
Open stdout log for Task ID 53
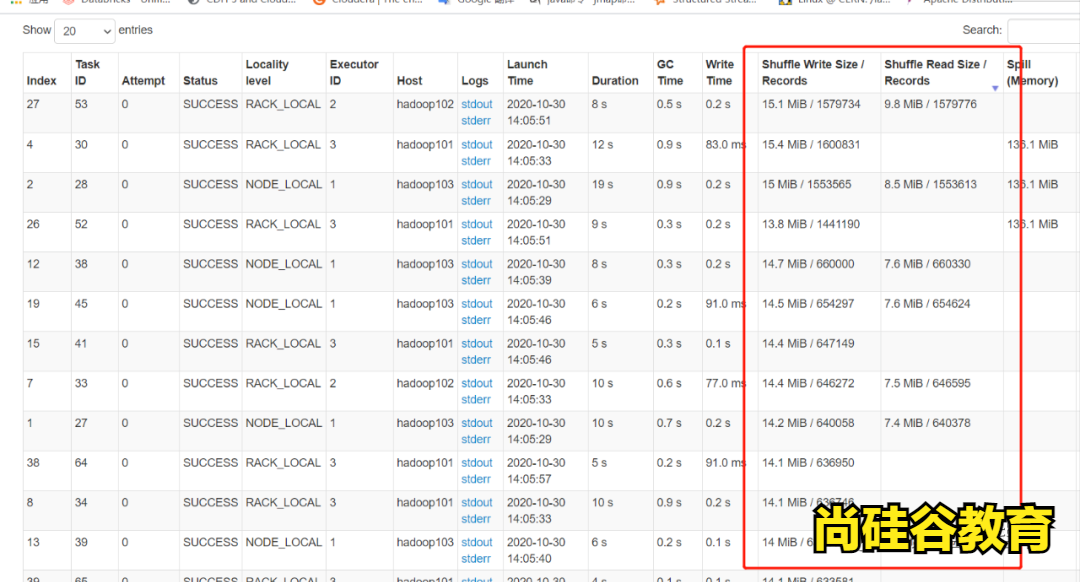477,105
